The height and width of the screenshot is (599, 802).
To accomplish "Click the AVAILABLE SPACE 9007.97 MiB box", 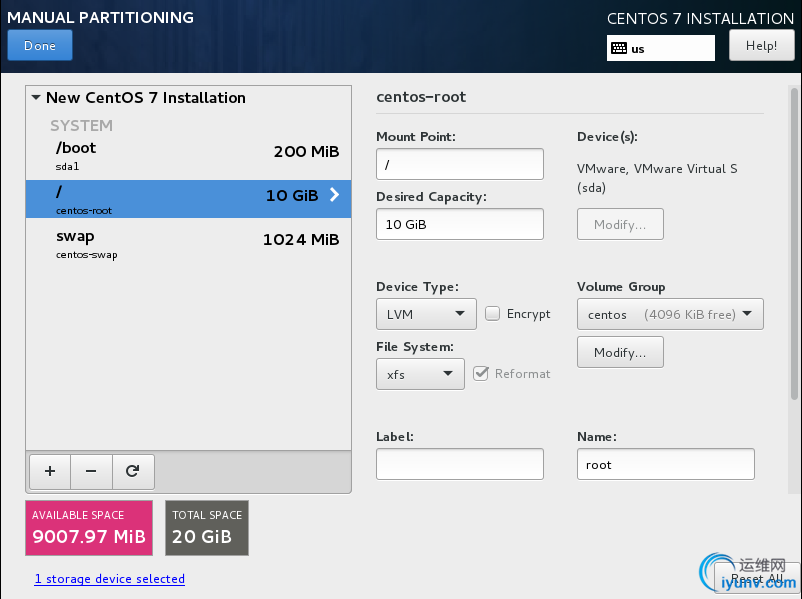I will 89,528.
